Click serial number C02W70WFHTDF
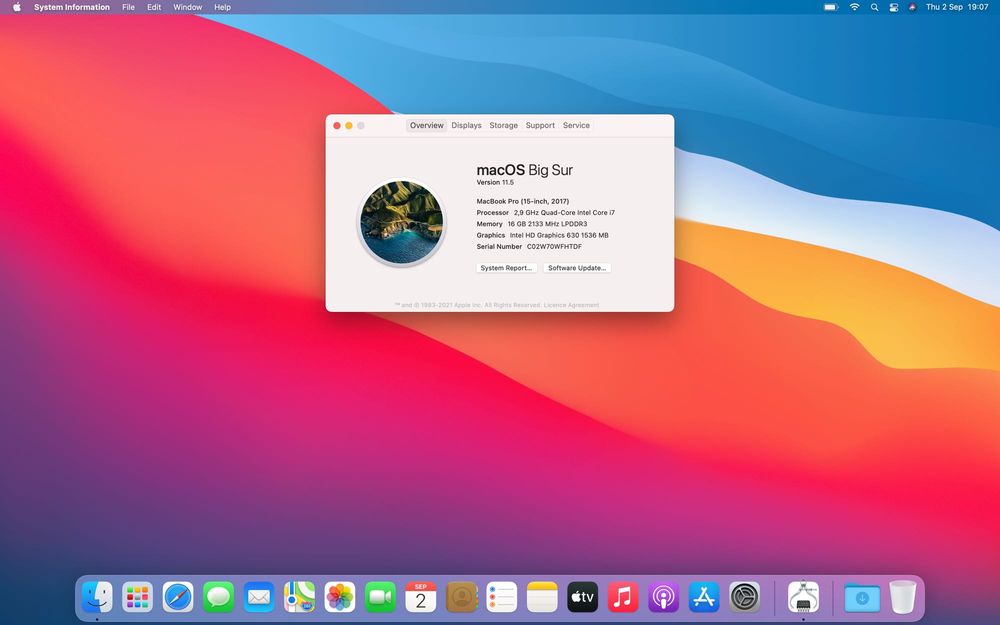Screen dimensions: 1000x625 pos(554,247)
